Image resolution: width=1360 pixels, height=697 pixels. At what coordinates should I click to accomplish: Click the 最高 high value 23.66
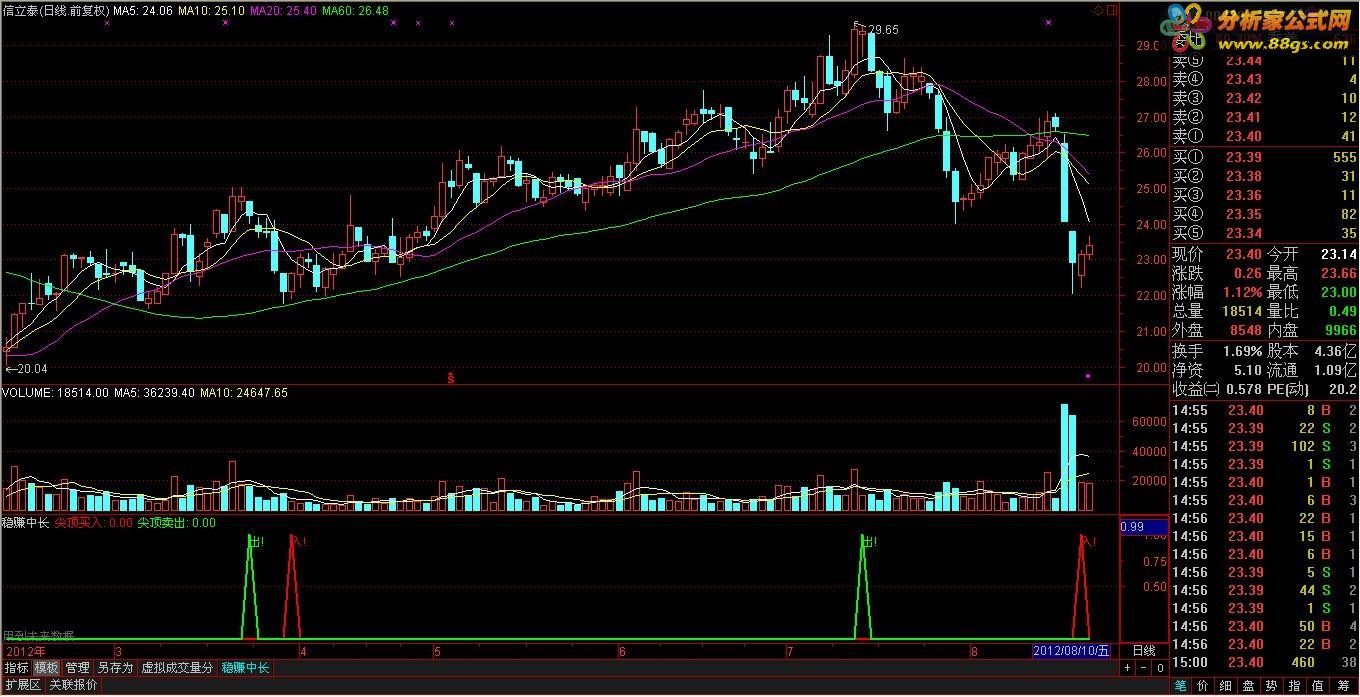pyautogui.click(x=1339, y=273)
